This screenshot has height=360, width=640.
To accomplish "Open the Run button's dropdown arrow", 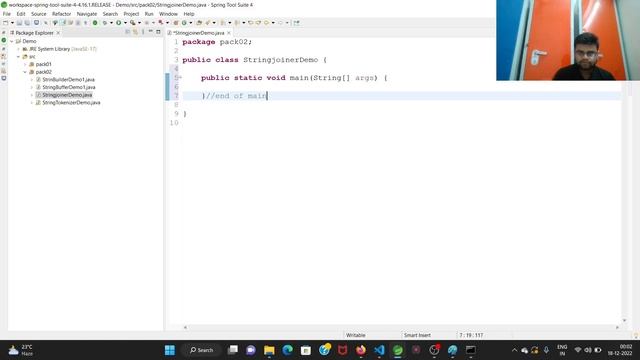I will click(x=125, y=23).
